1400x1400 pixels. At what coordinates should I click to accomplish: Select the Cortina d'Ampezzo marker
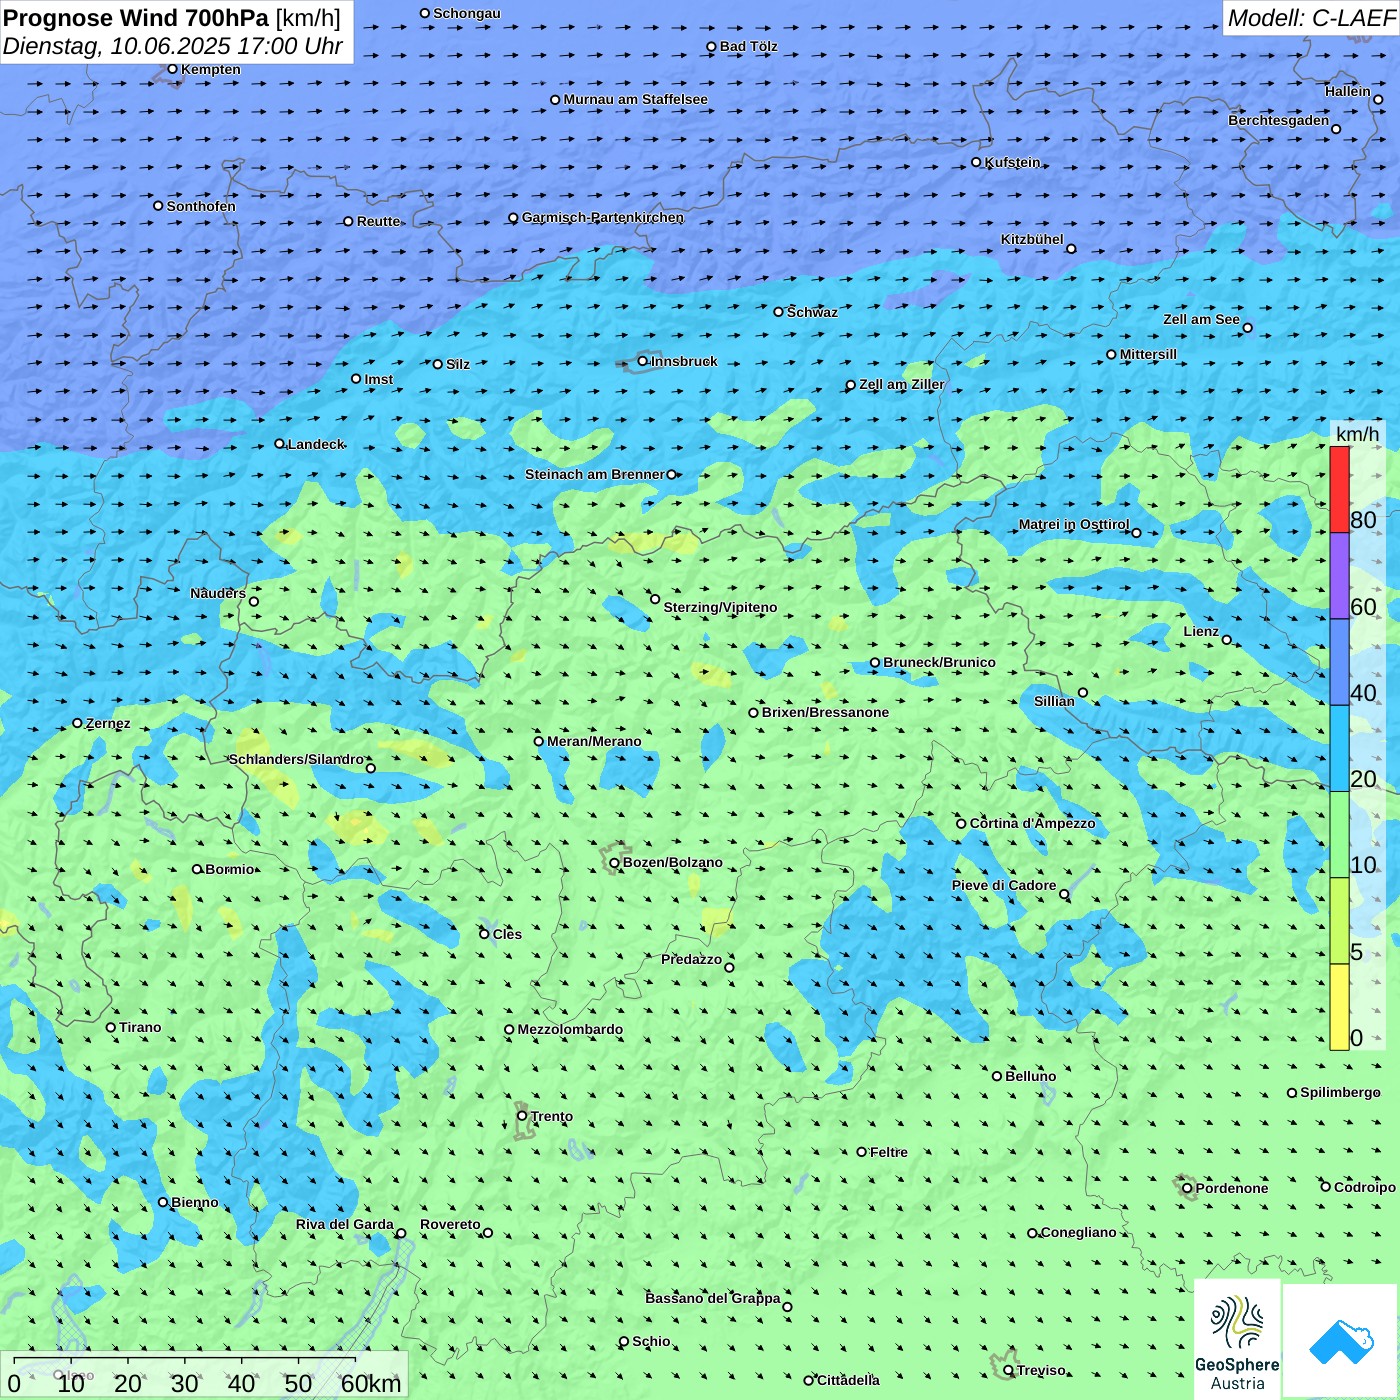coord(961,824)
